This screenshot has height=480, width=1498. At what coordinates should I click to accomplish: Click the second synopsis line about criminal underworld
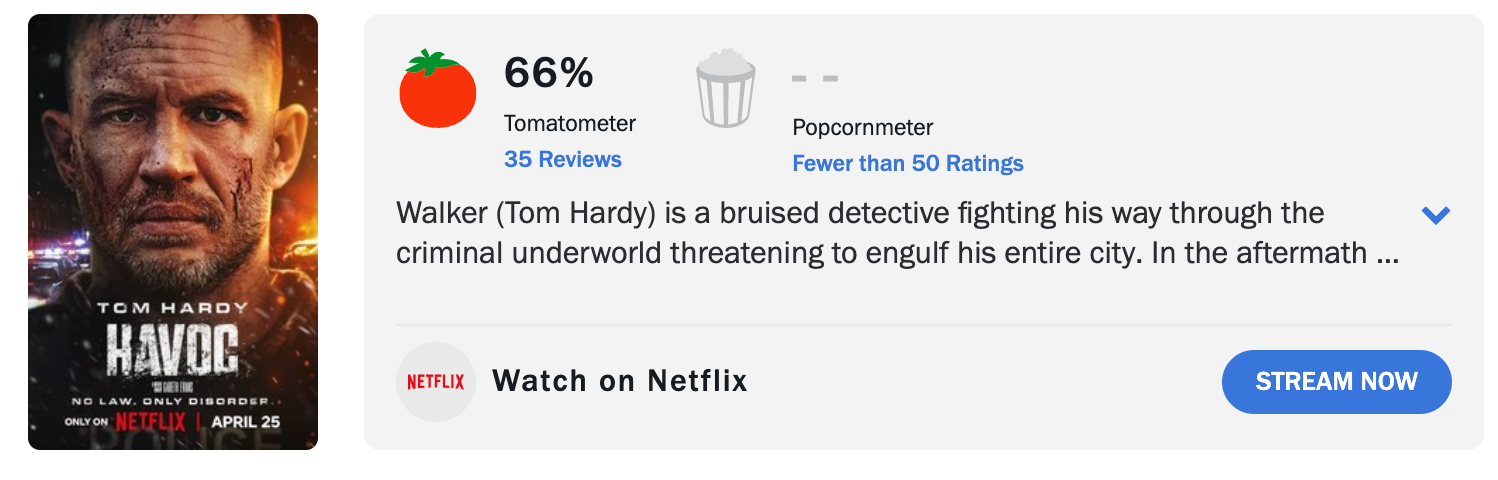(x=897, y=254)
